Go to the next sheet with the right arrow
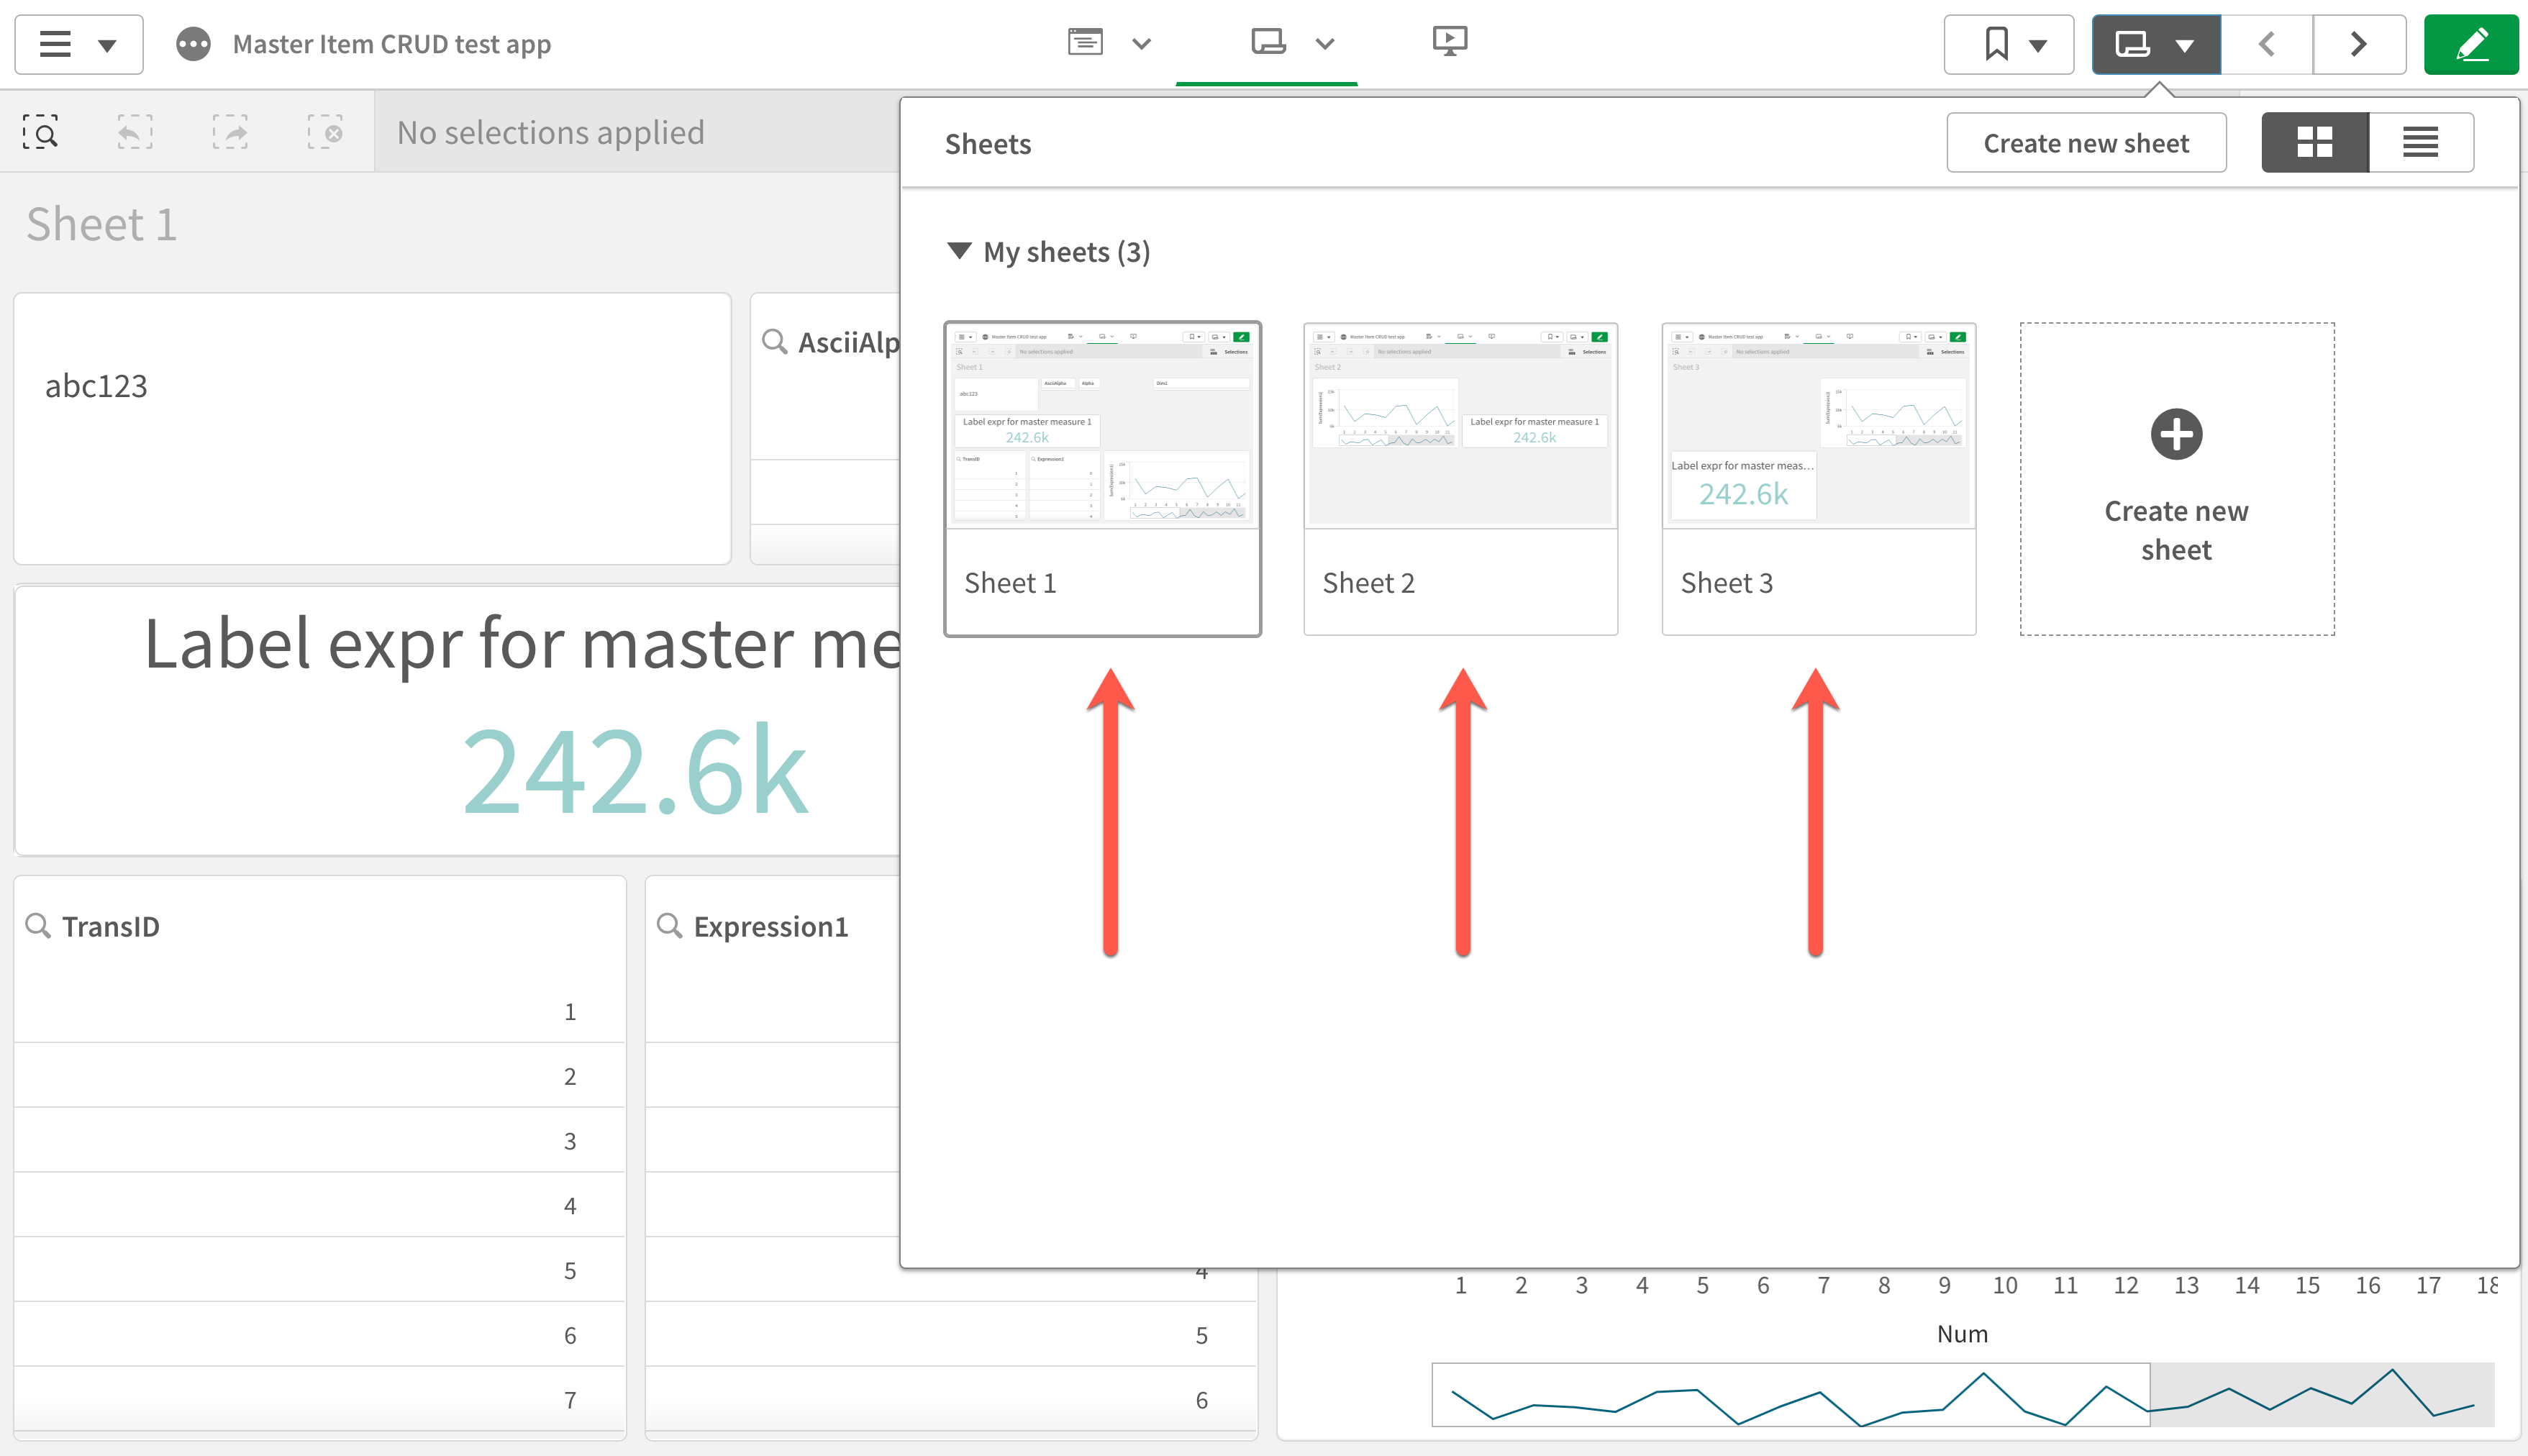The image size is (2528, 1456). 2358,44
